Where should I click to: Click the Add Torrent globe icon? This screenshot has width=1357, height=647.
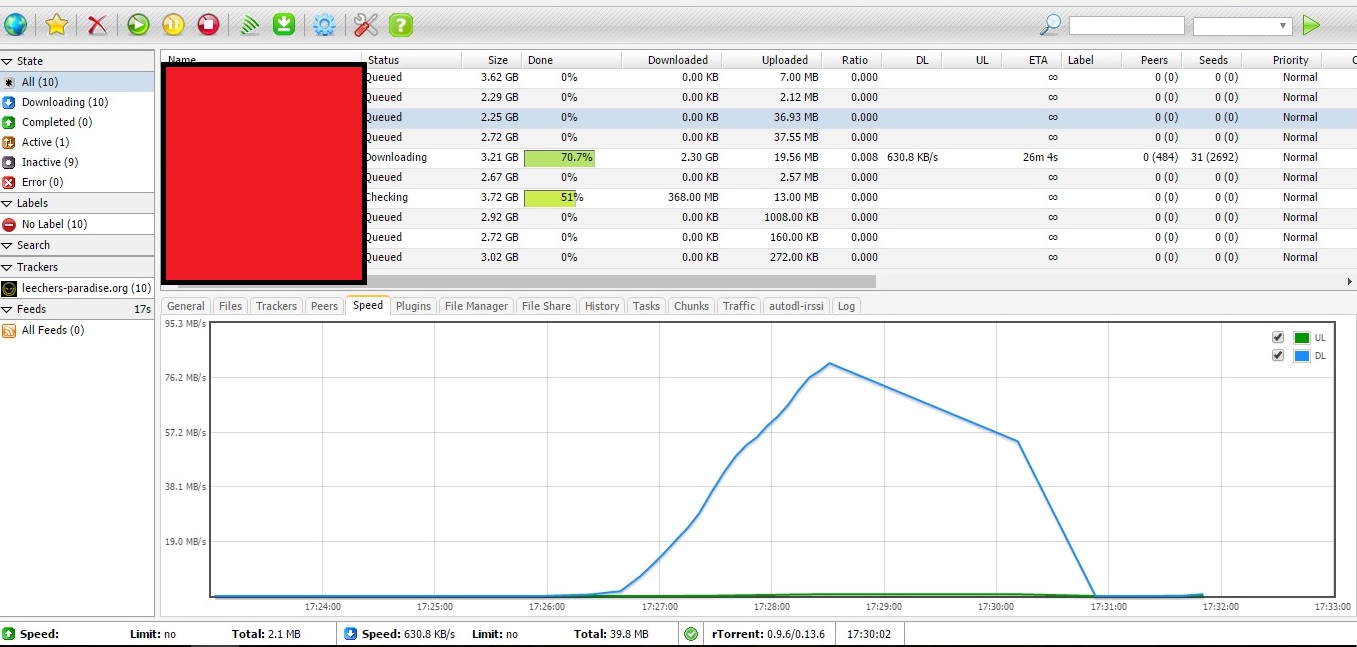(x=15, y=25)
